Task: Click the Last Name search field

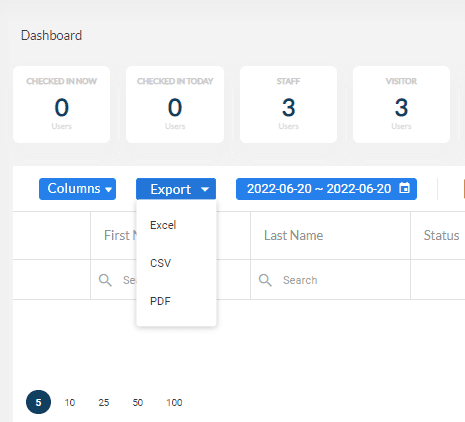Action: point(330,280)
